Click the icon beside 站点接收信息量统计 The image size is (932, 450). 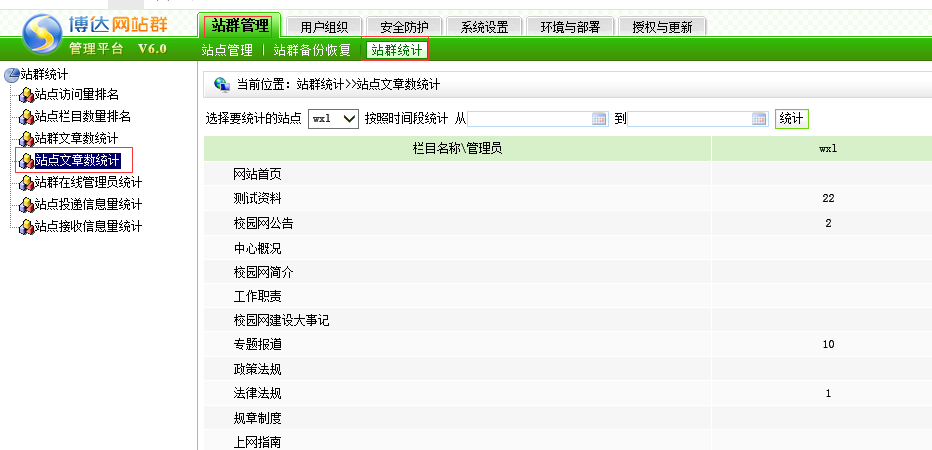pos(26,227)
